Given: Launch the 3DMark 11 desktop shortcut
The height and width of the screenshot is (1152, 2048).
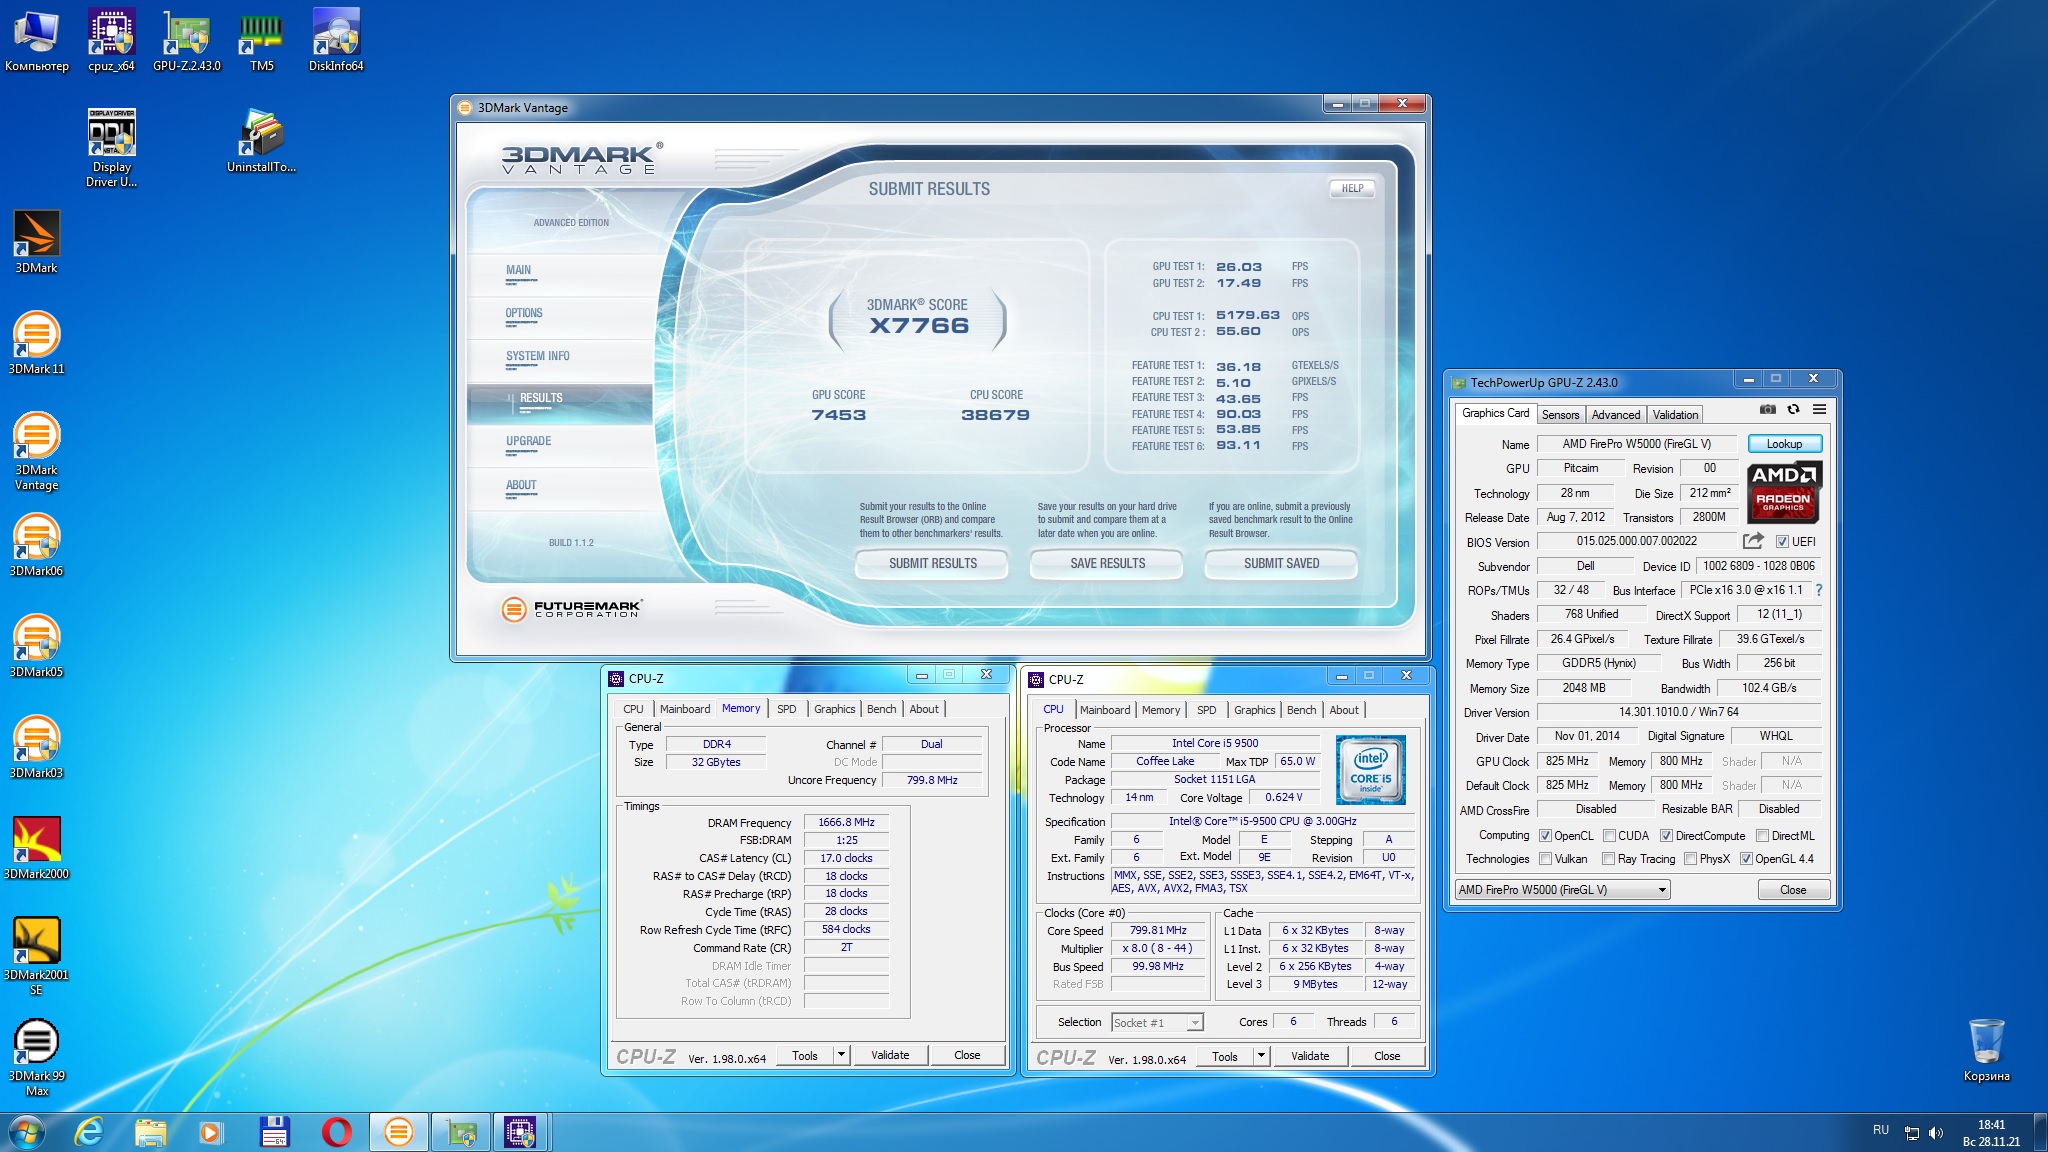Looking at the screenshot, I should (x=36, y=343).
